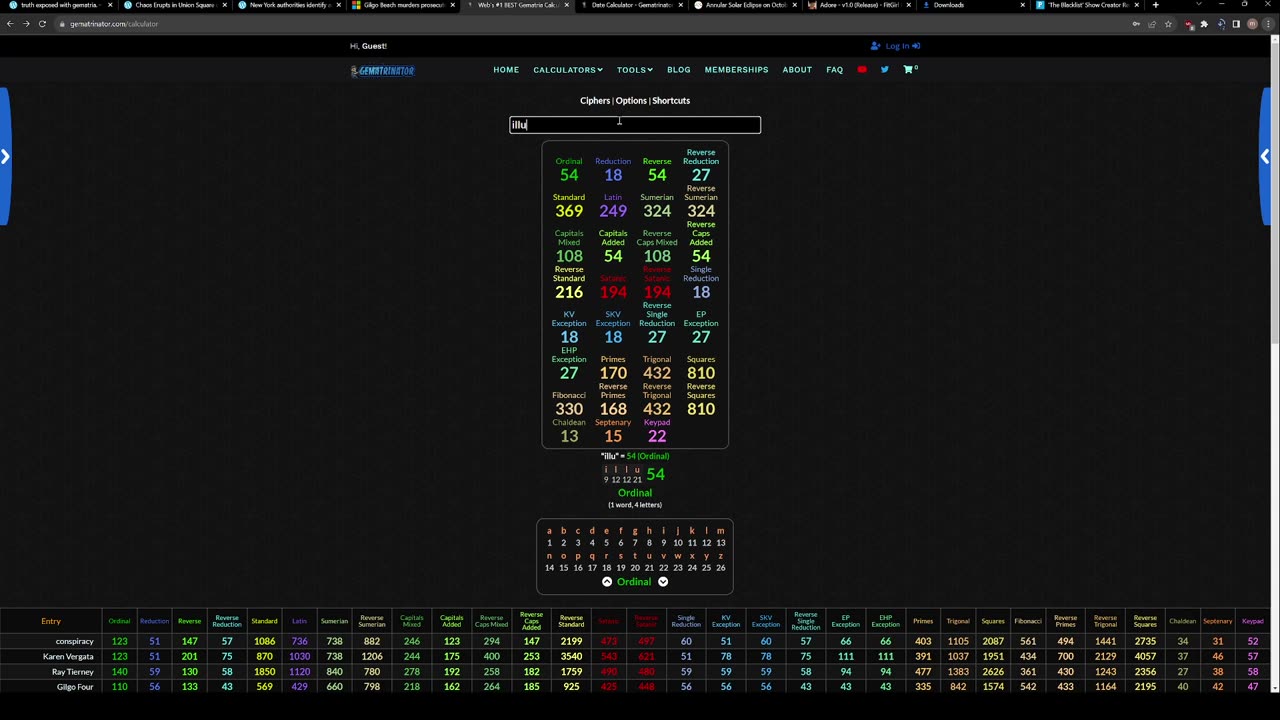Viewport: 1280px width, 720px height.
Task: Select the Satanic cipher value 194
Action: (x=613, y=292)
